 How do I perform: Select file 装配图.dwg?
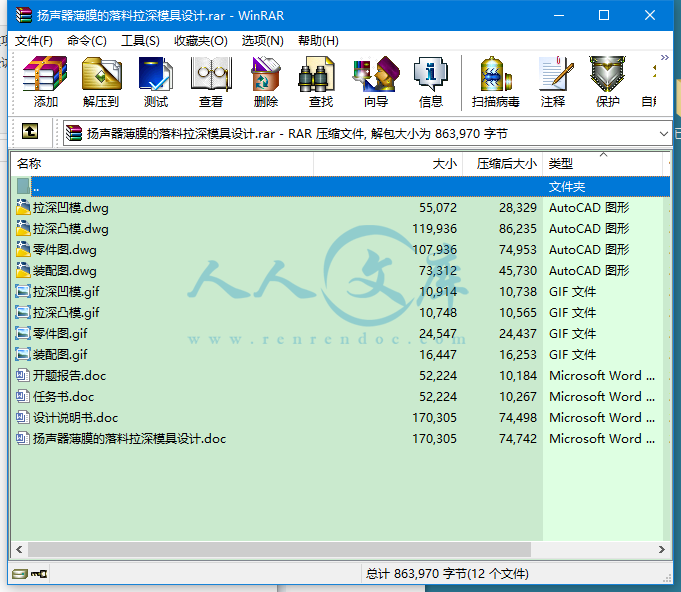point(341,271)
